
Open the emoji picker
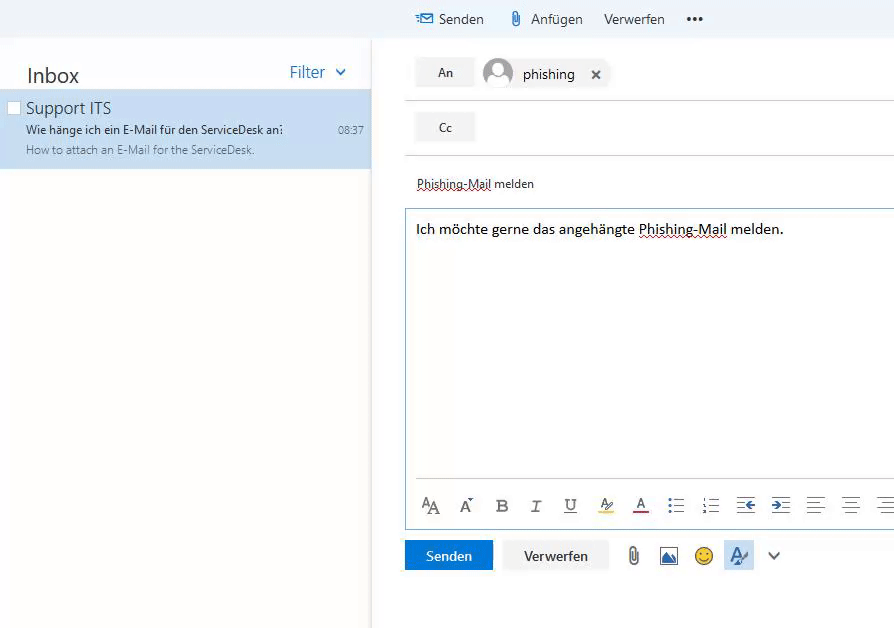point(704,556)
